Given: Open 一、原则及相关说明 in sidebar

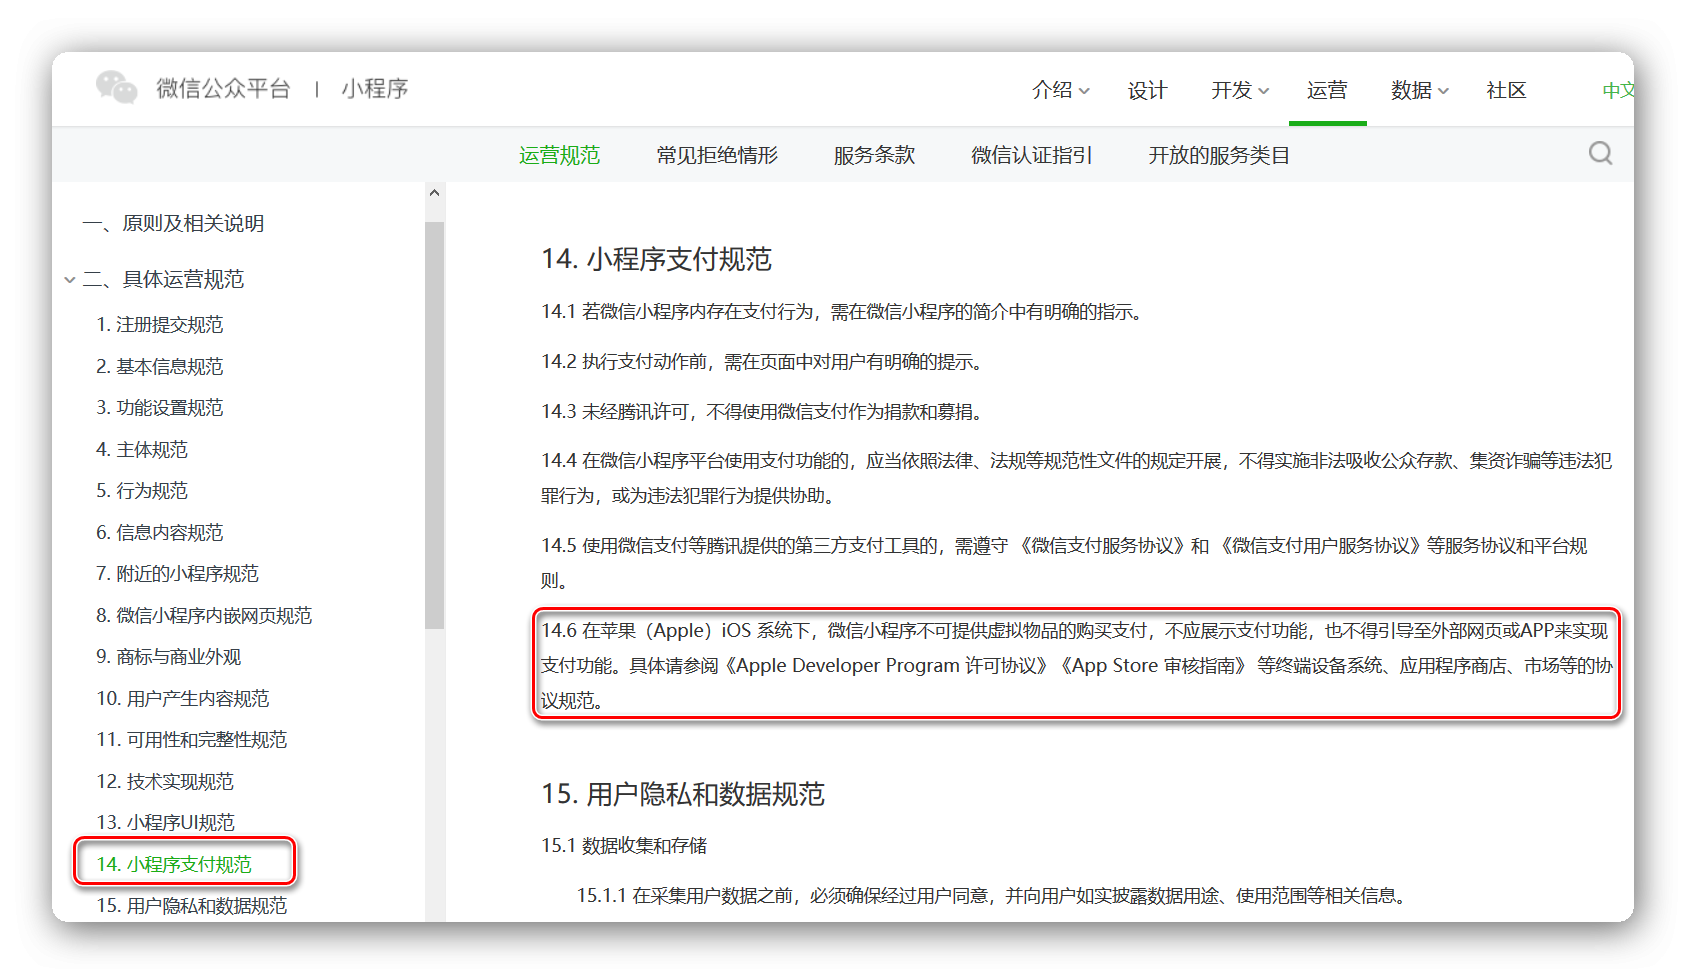Looking at the screenshot, I should tap(173, 223).
